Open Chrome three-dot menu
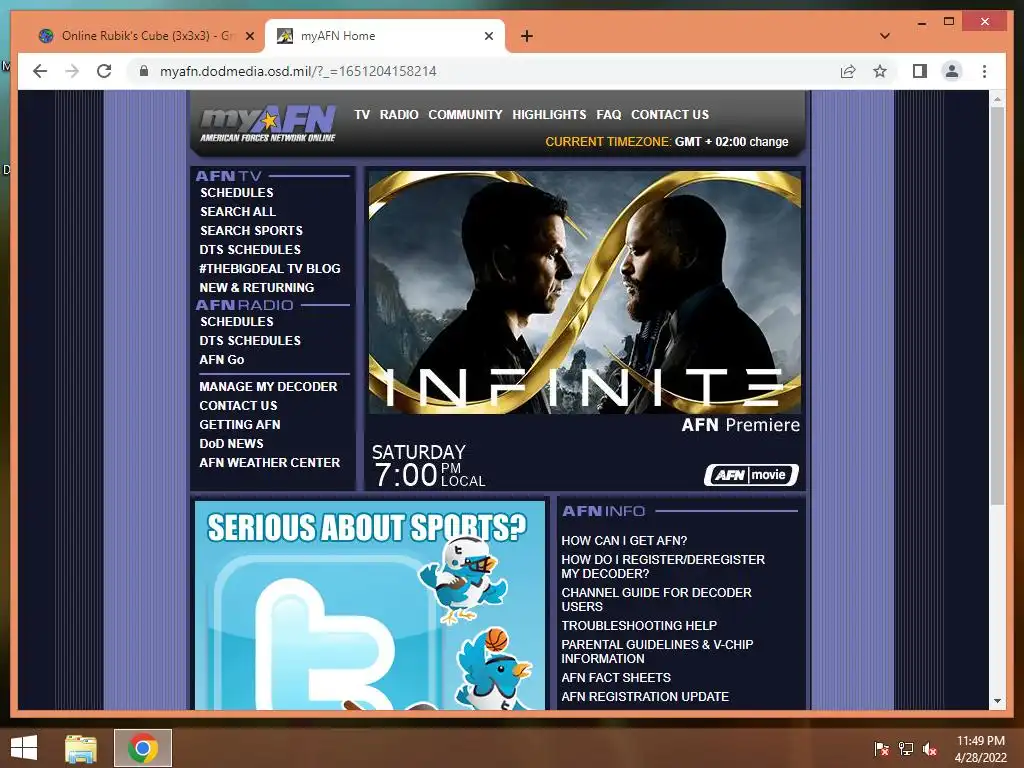This screenshot has height=768, width=1024. pos(984,71)
